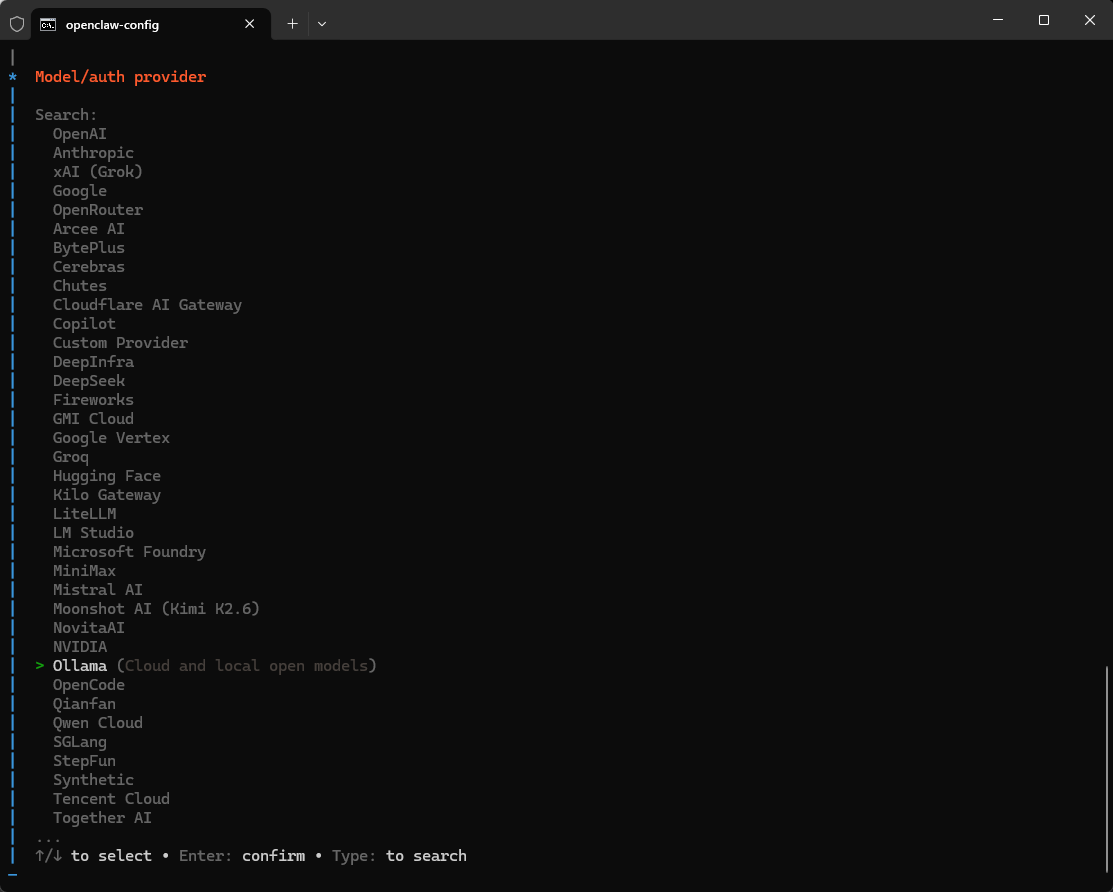Select the Google provider row

coord(80,191)
